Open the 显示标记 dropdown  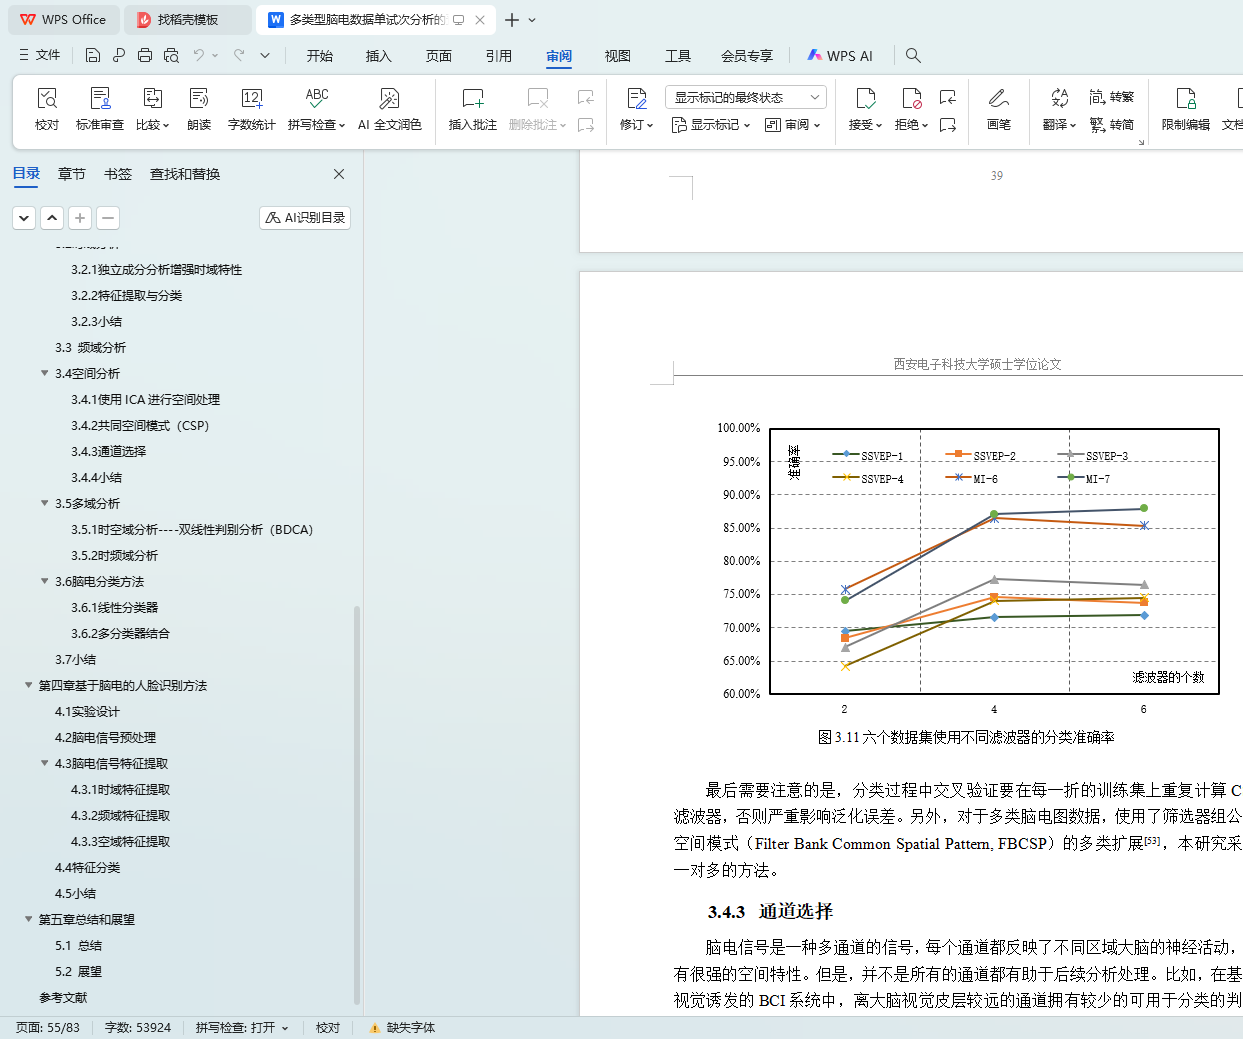point(711,125)
